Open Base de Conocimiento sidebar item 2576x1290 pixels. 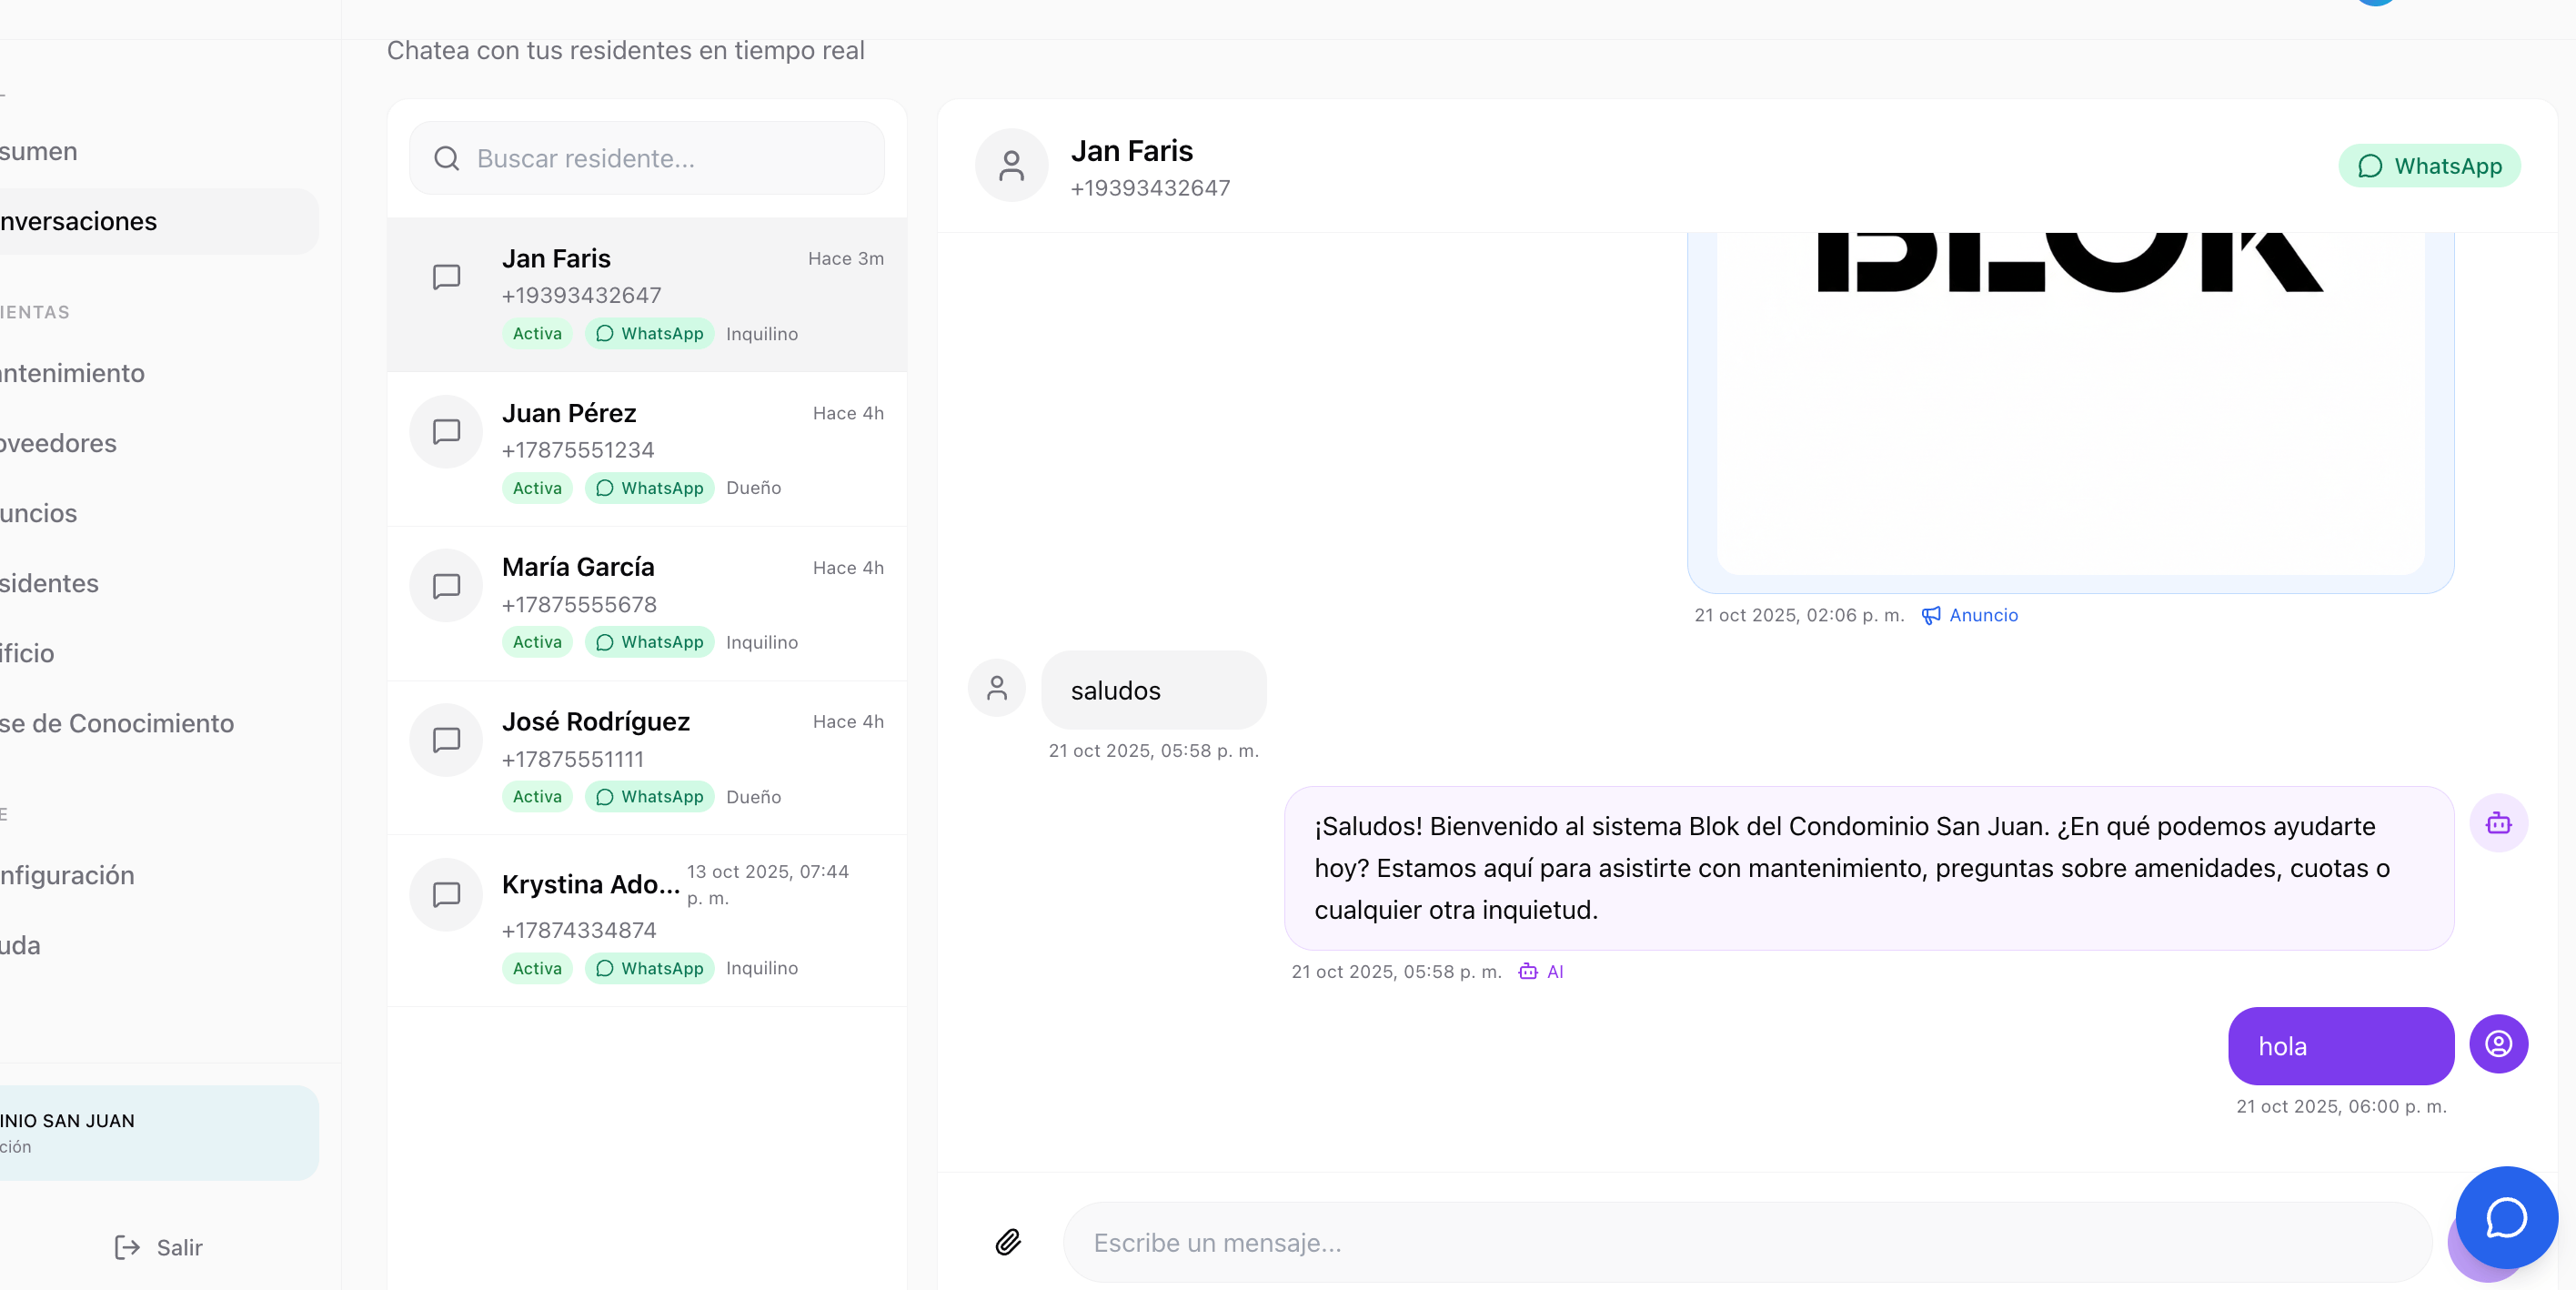pyautogui.click(x=117, y=723)
